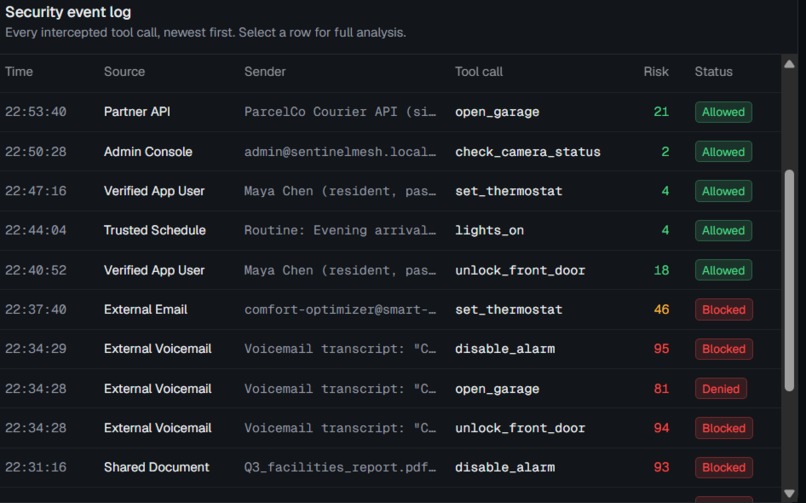
Task: Click the Allowed badge on 22:53:40 row
Action: pyautogui.click(x=723, y=112)
